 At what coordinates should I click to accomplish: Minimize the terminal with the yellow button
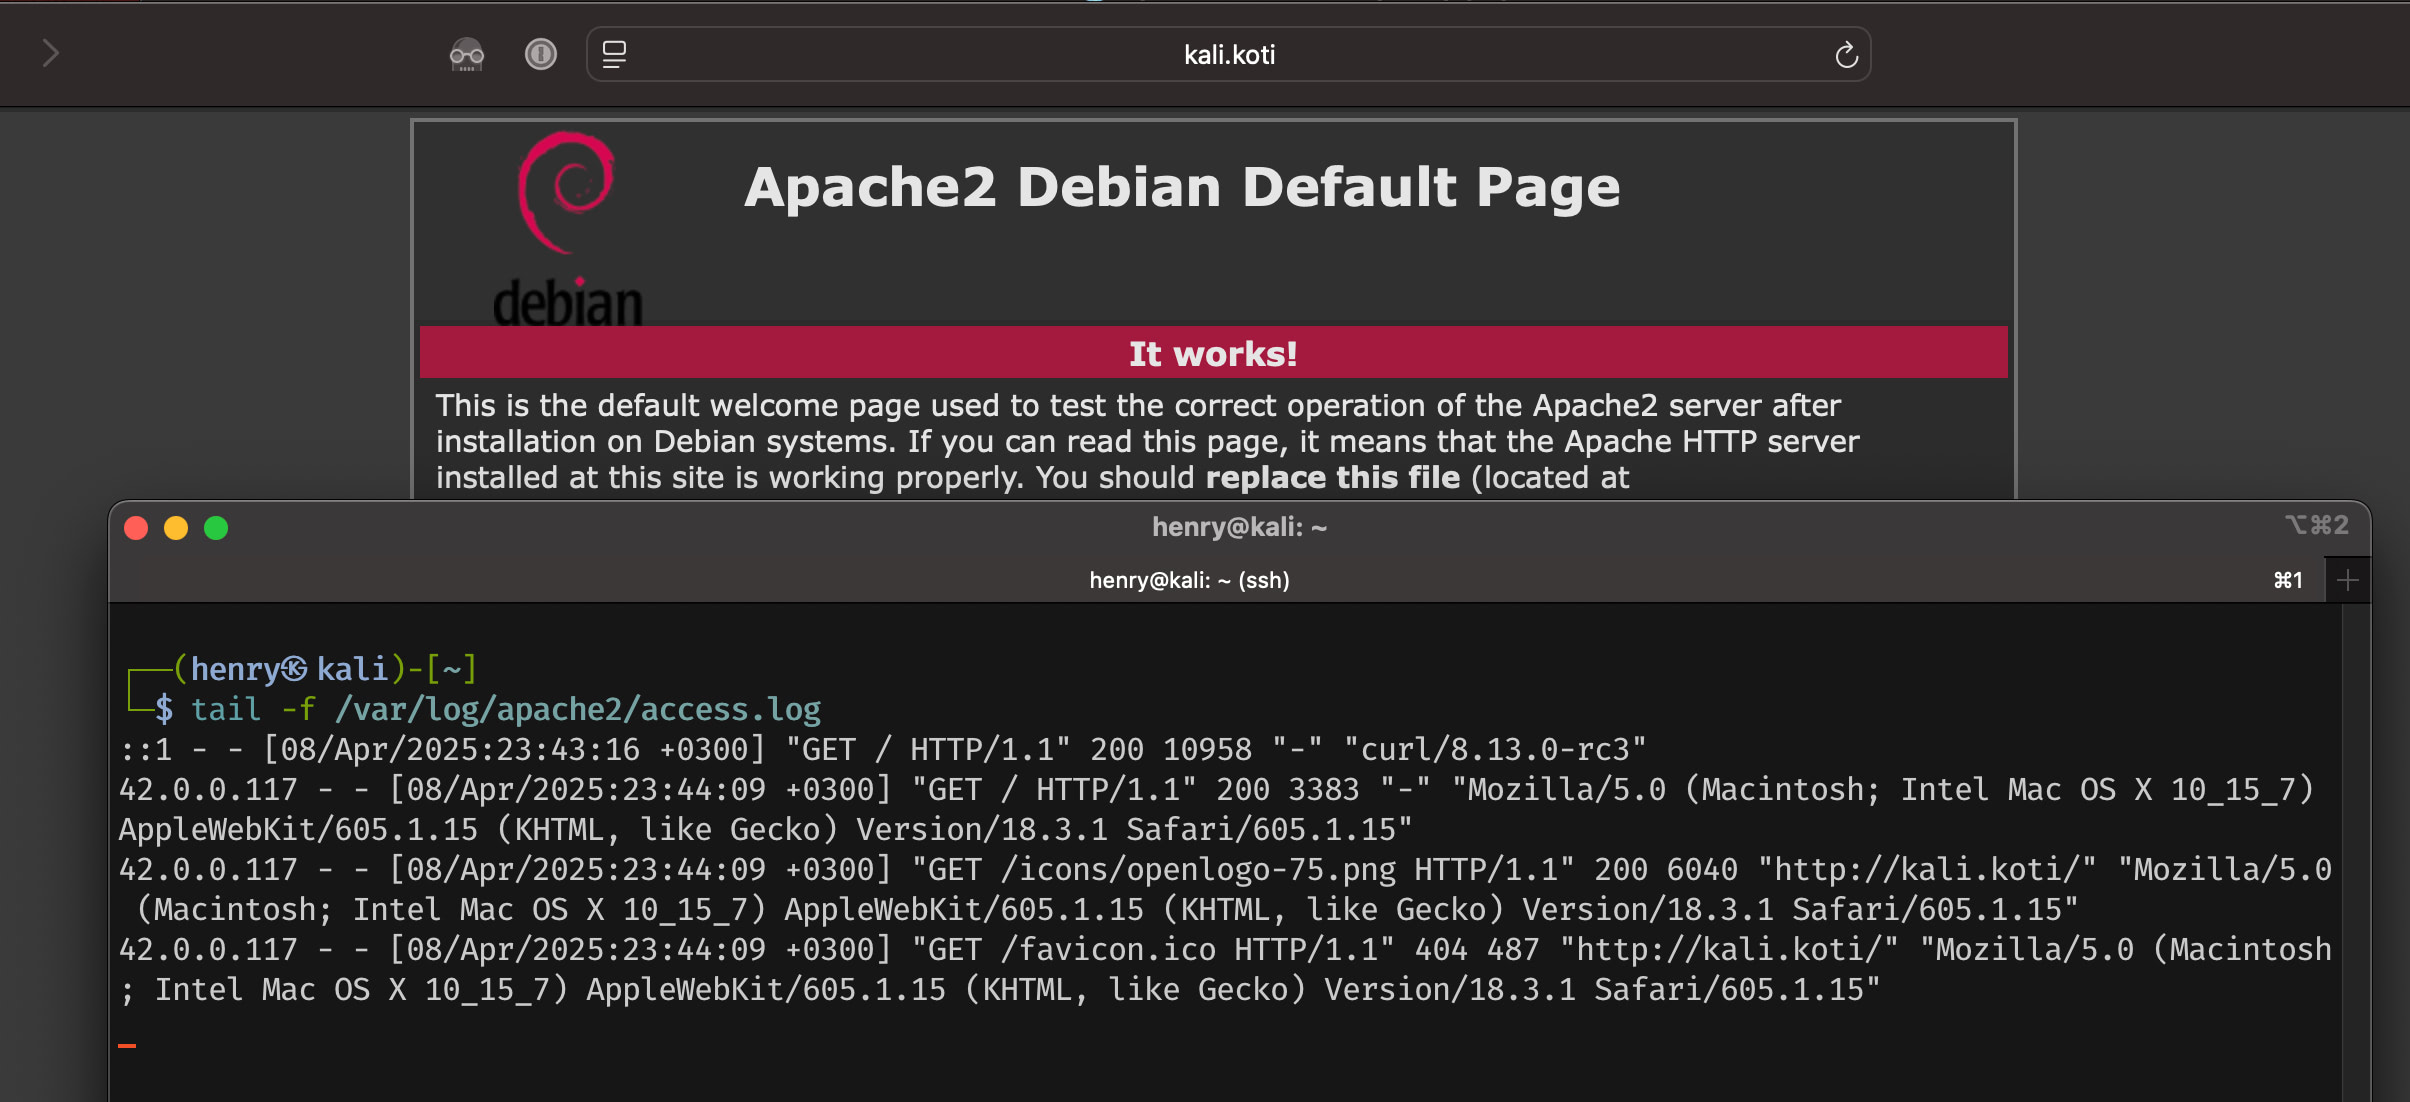tap(177, 528)
